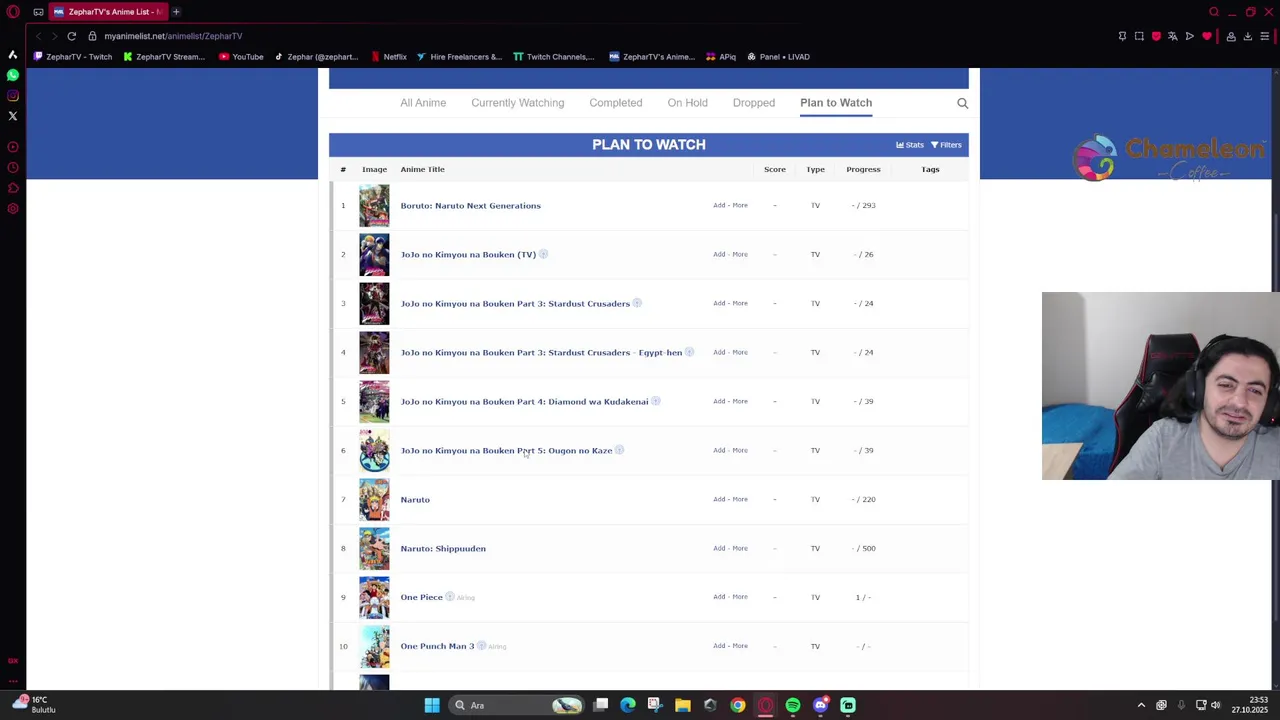Open the weather widget showing 16°C
Image resolution: width=1280 pixels, height=720 pixels.
[35, 705]
